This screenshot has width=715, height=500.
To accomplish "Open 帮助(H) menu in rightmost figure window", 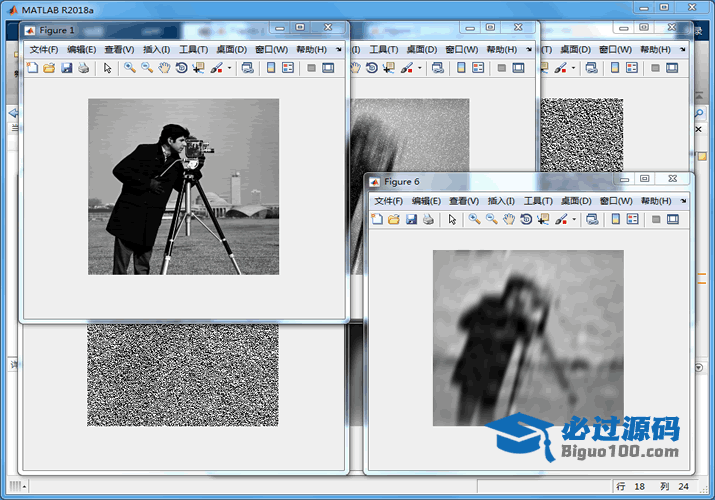I will click(655, 49).
